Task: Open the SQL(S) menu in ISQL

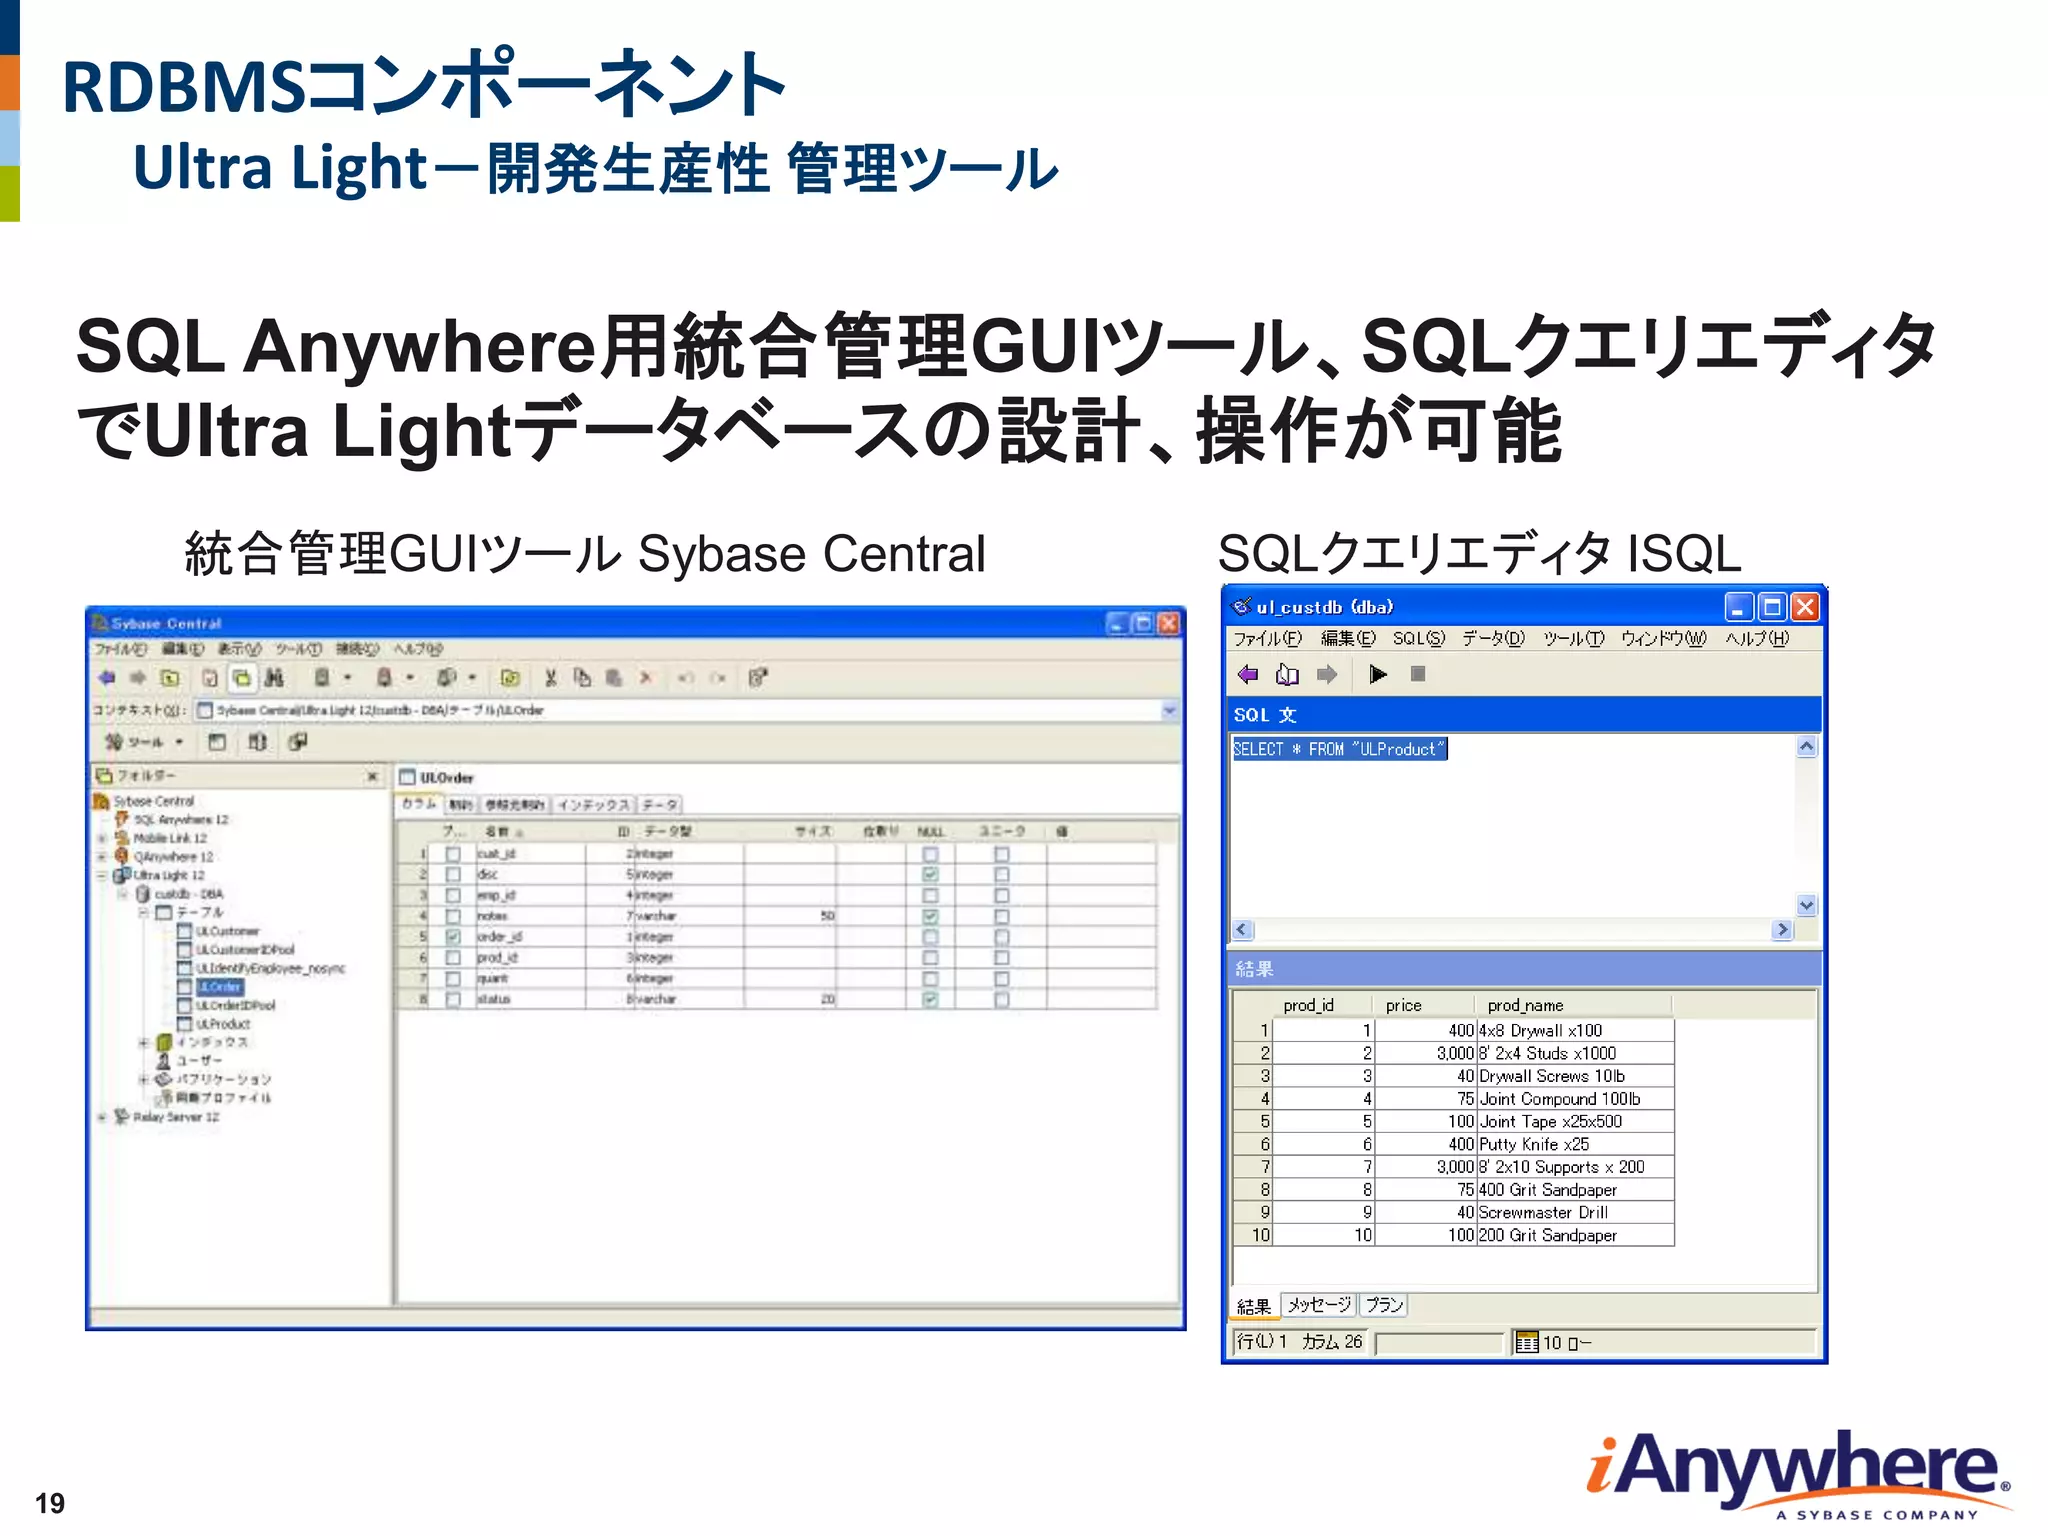Action: coord(1419,638)
